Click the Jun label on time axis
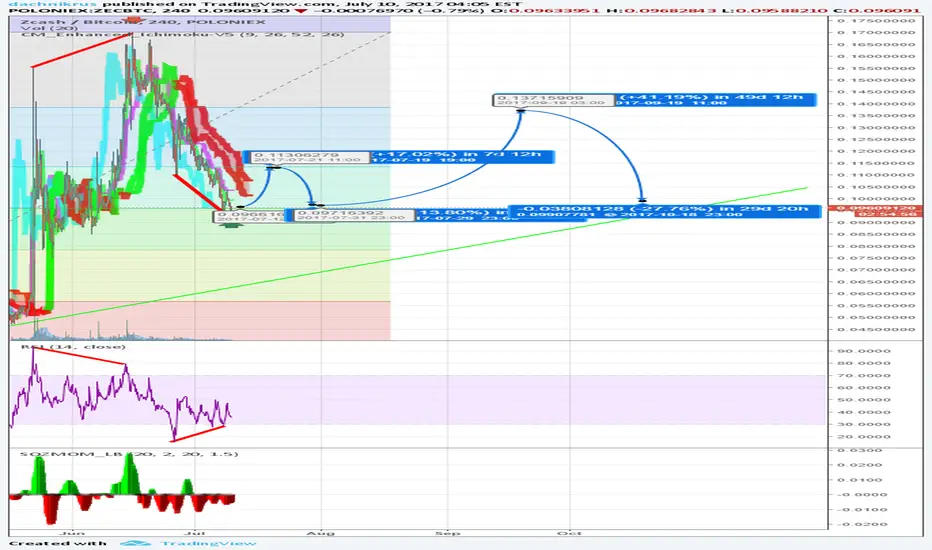The width and height of the screenshot is (932, 550). point(73,533)
